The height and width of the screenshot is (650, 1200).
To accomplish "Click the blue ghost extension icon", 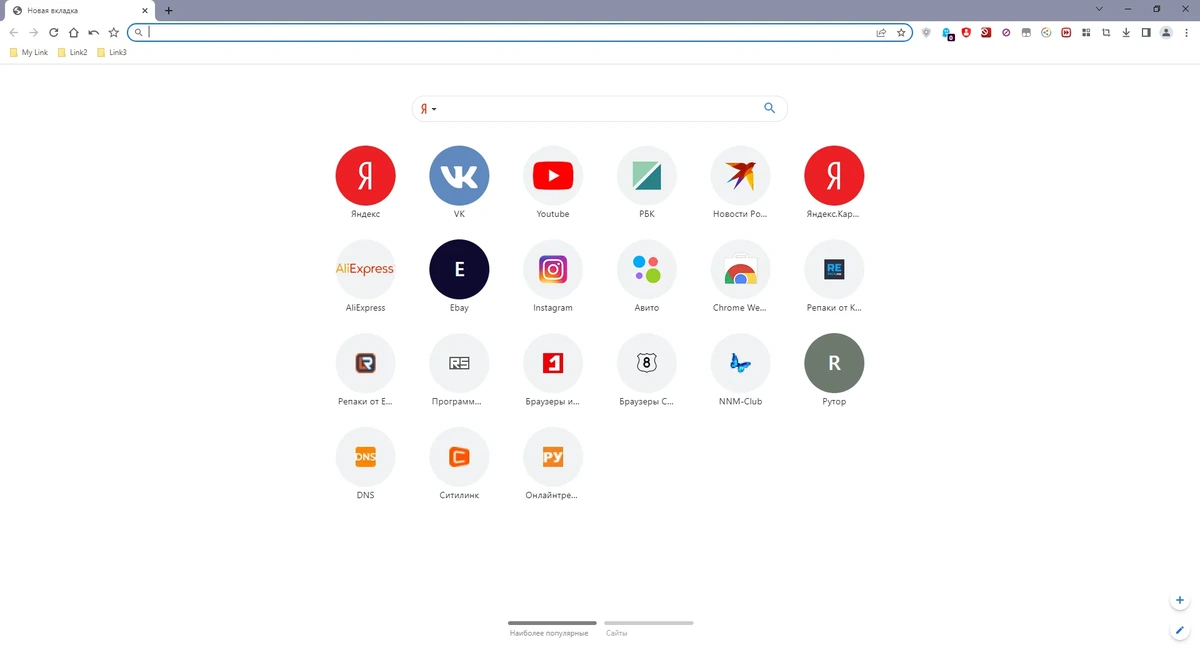I will [947, 33].
